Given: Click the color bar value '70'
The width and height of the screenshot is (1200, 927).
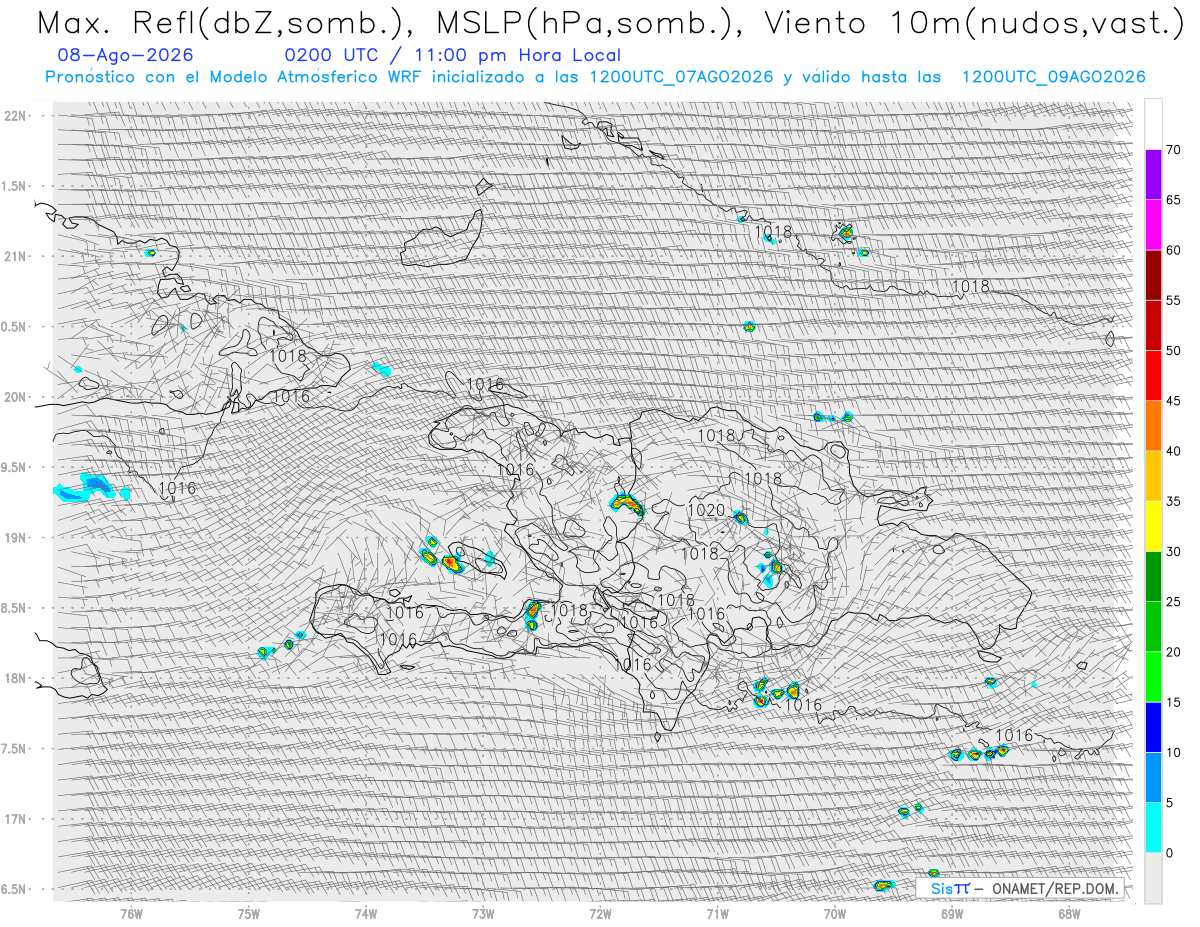Looking at the screenshot, I should click(1173, 150).
